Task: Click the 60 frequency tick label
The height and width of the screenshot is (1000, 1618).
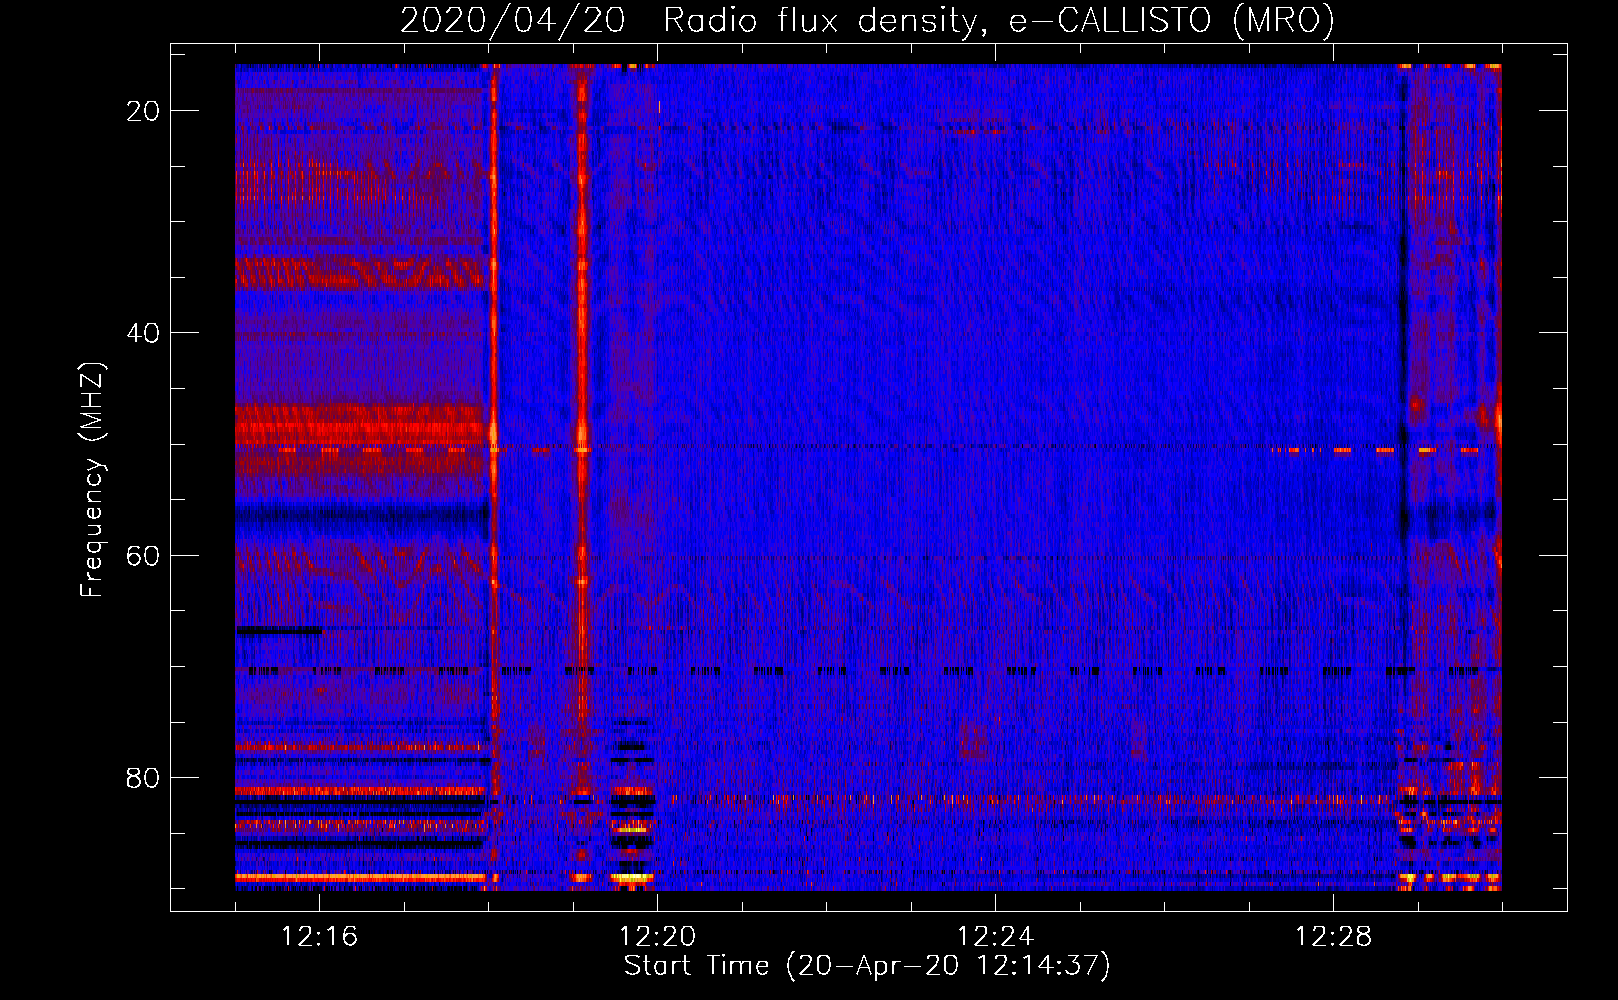Action: [x=143, y=556]
